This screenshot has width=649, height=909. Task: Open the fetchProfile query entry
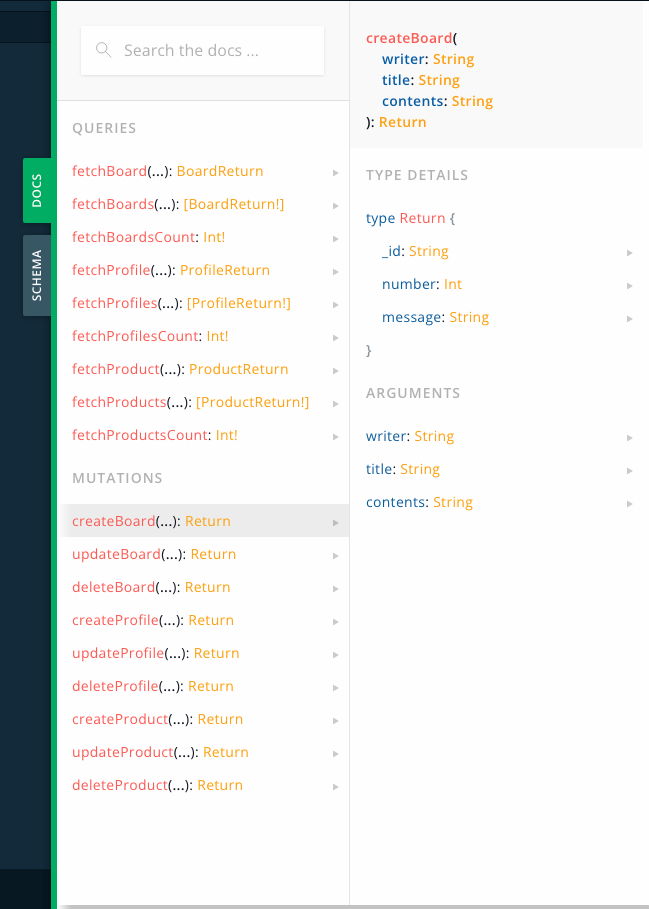pos(205,271)
